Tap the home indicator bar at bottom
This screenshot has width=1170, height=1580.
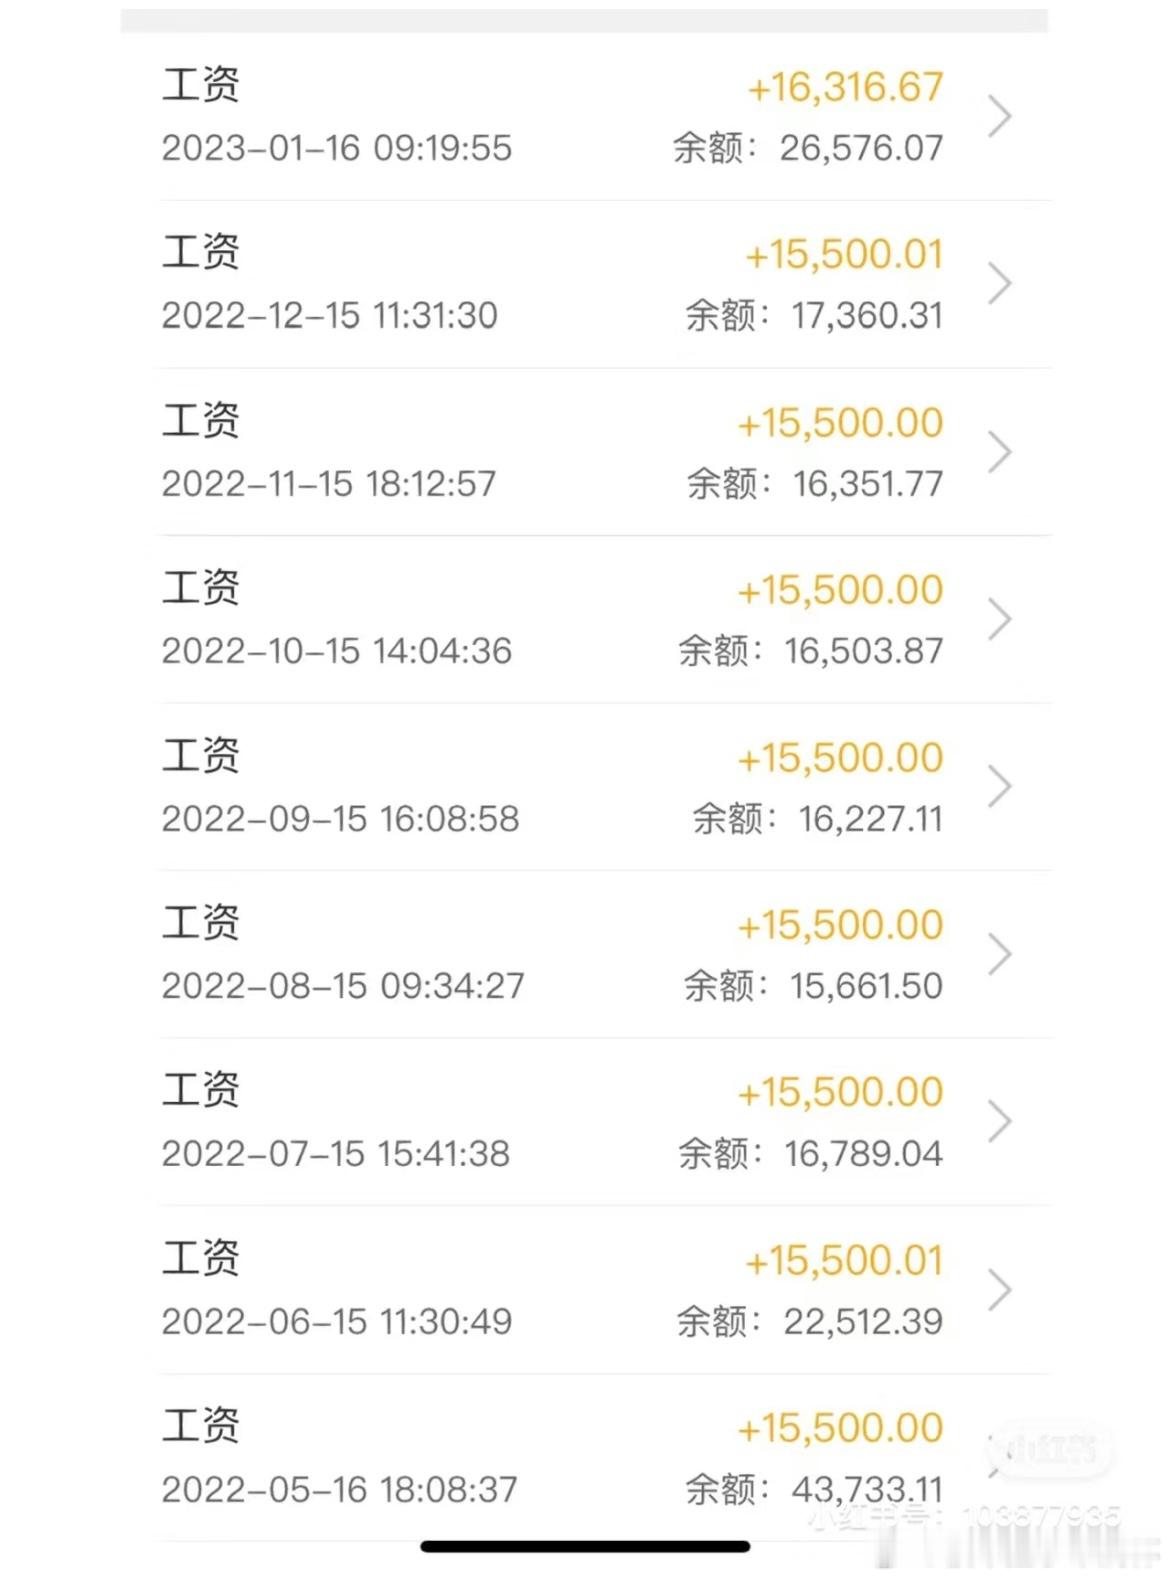click(585, 1547)
